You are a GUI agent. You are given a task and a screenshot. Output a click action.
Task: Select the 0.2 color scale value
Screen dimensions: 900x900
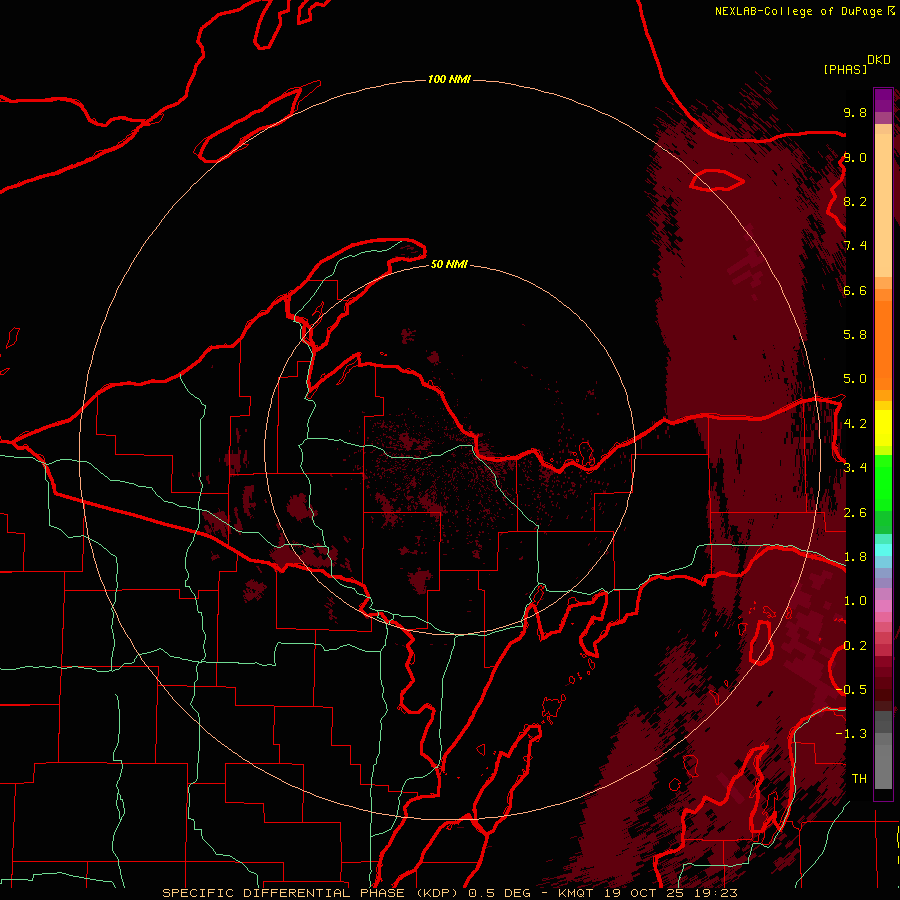coord(855,646)
